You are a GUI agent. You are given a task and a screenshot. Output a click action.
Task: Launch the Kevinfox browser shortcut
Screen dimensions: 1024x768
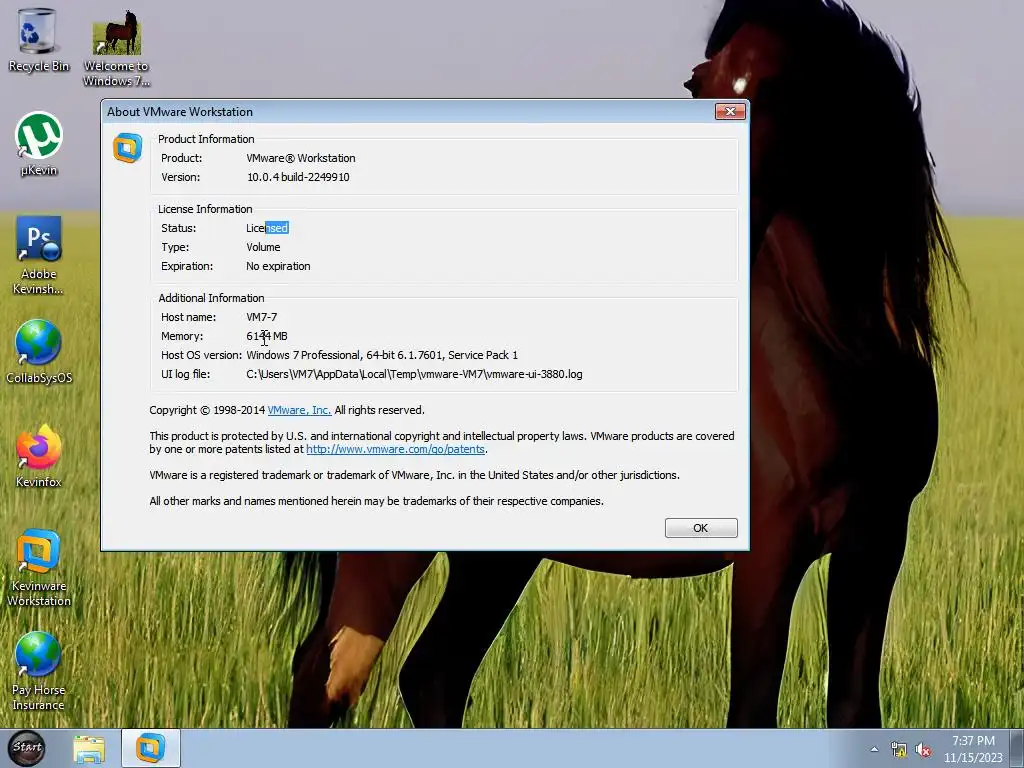[39, 455]
